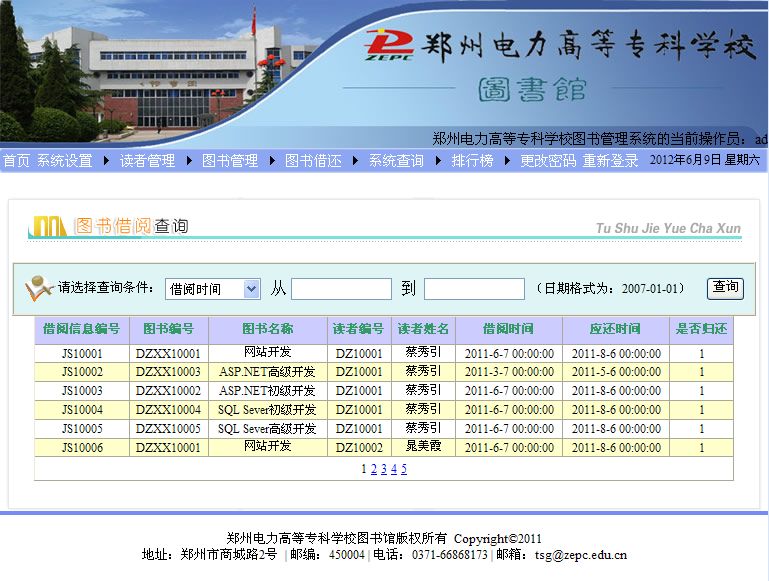Go to results page 4
This screenshot has width=769, height=581.
pyautogui.click(x=394, y=469)
